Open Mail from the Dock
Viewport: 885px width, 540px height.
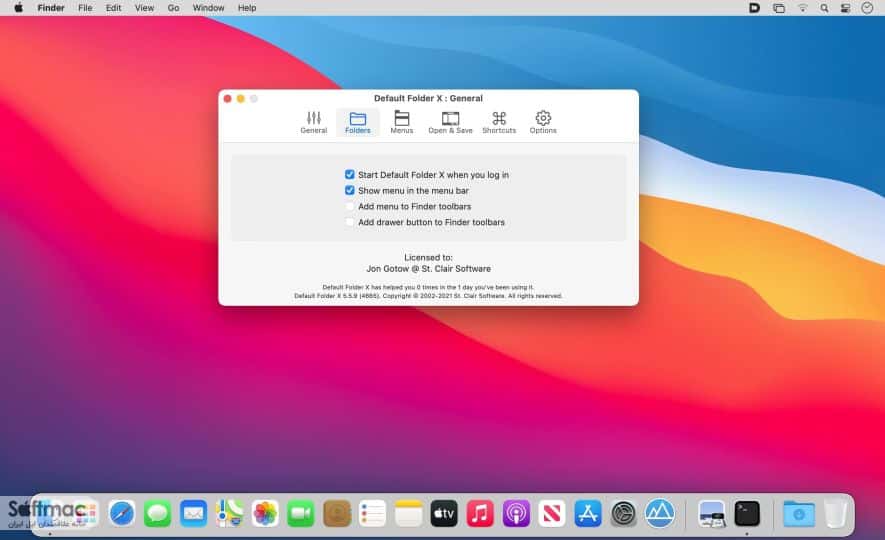194,513
